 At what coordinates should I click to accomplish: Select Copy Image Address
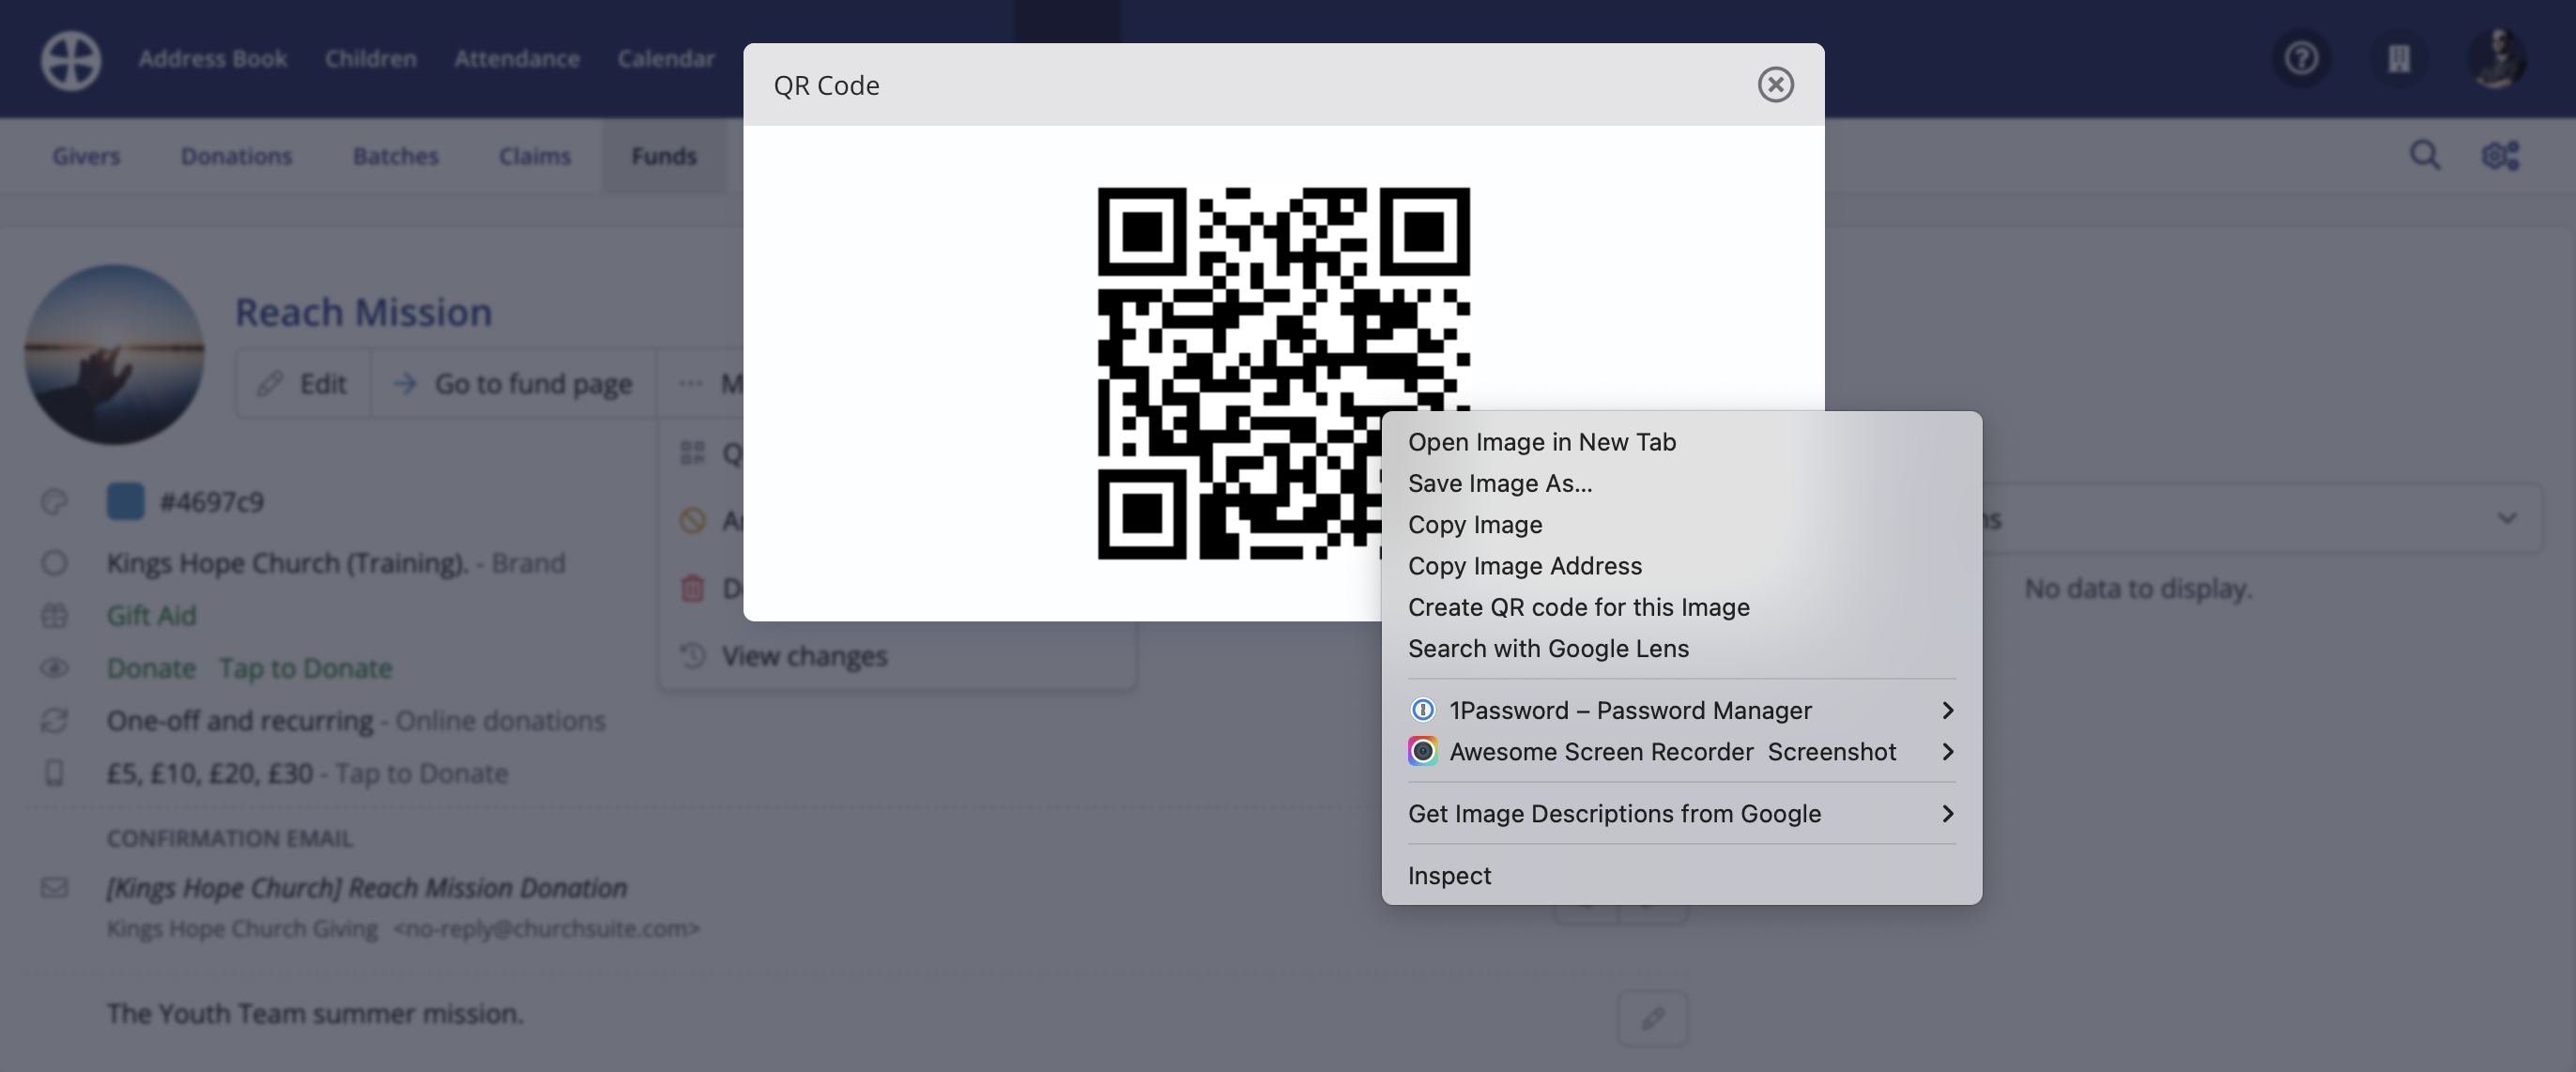pos(1681,566)
